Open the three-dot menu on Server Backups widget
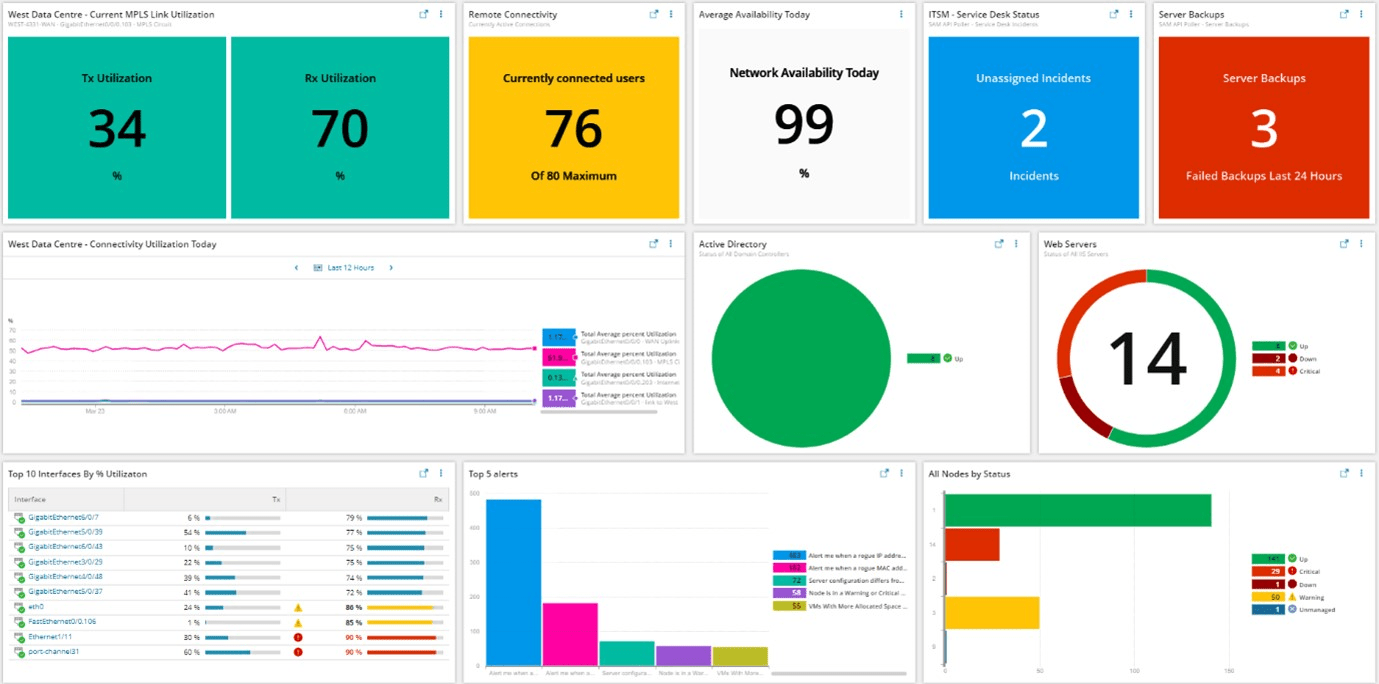The image size is (1379, 684). tap(1359, 14)
